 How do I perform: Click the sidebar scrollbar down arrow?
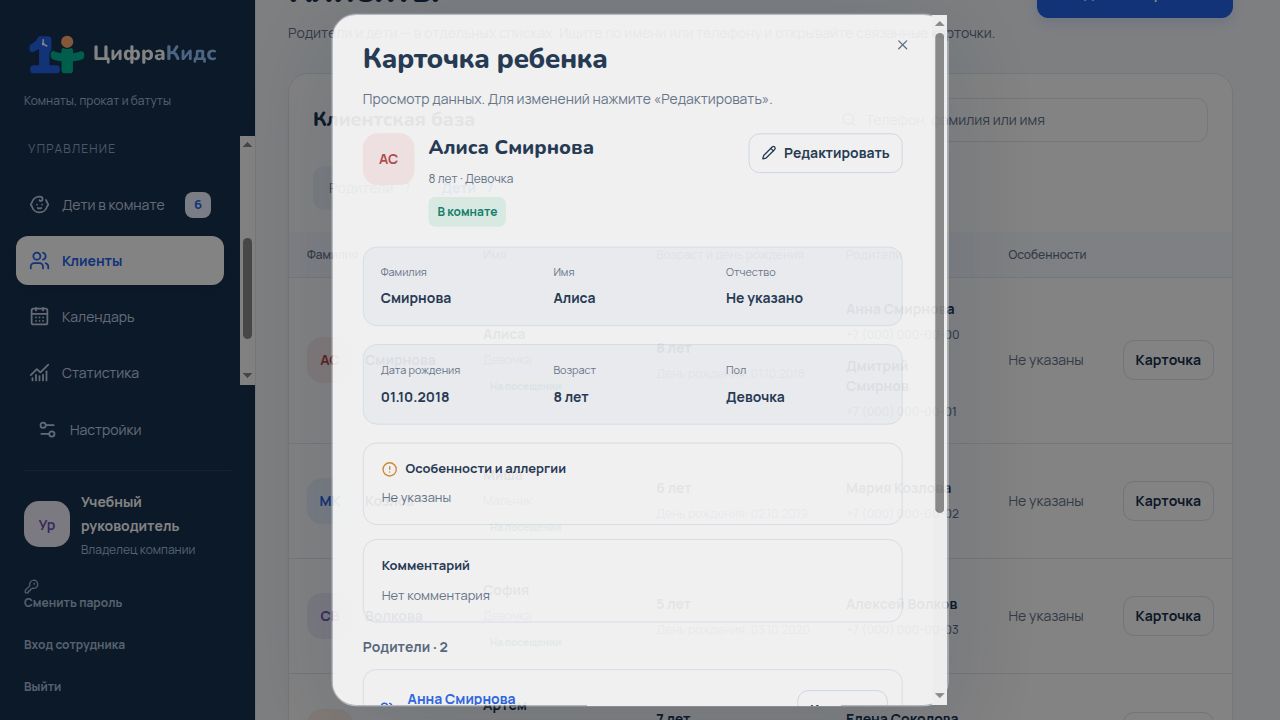pyautogui.click(x=248, y=376)
